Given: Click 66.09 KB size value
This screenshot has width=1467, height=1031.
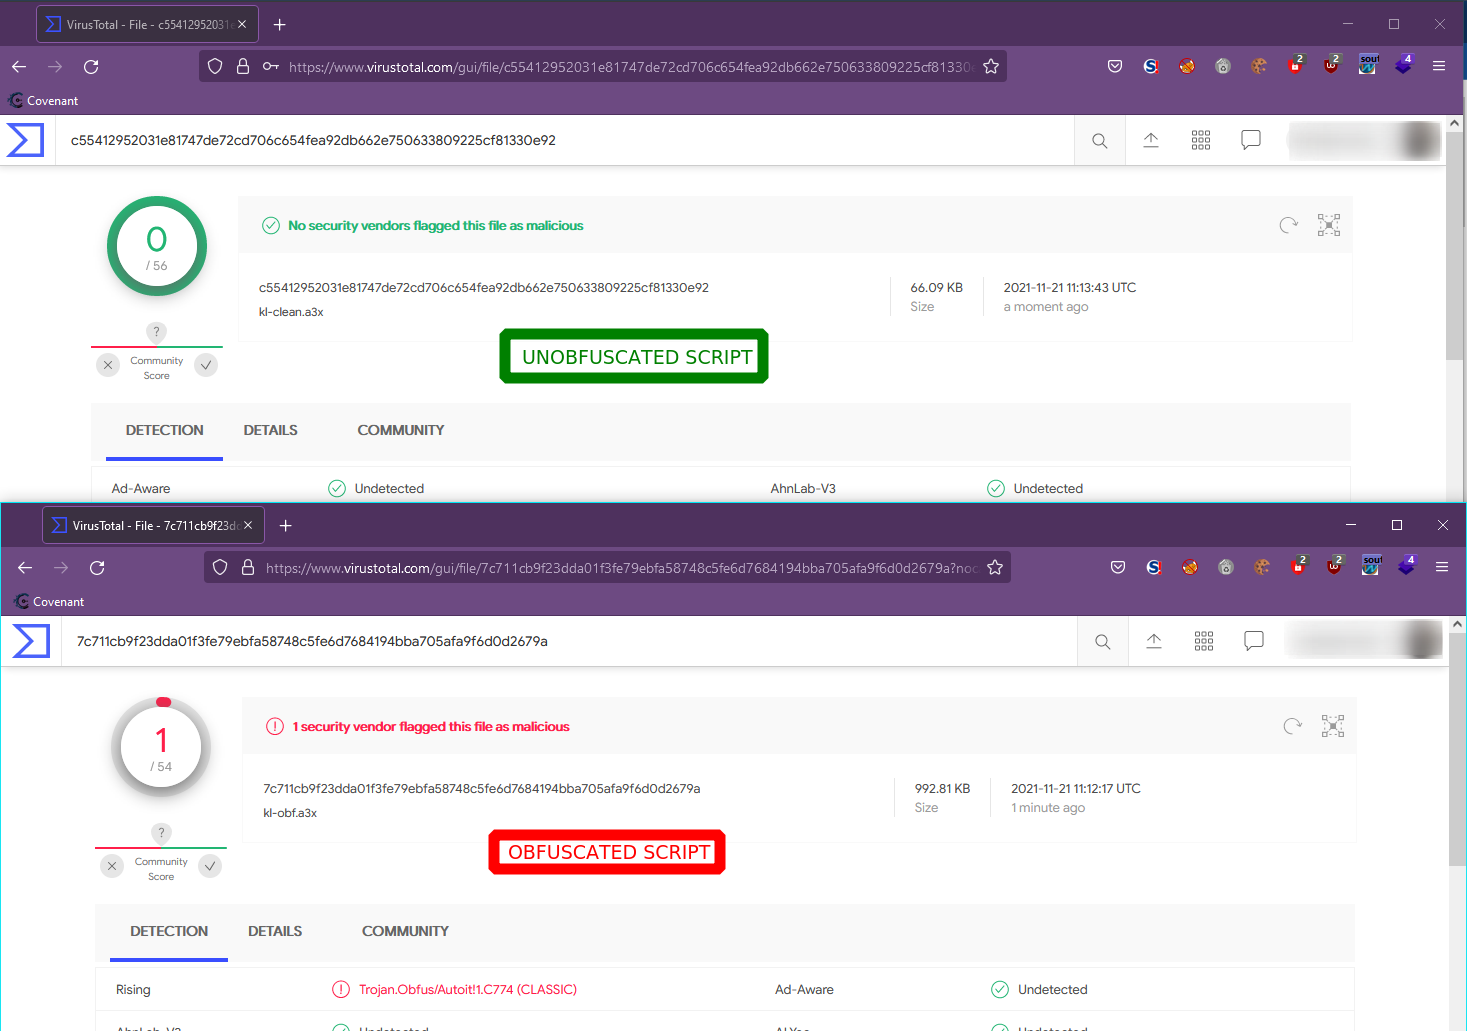Looking at the screenshot, I should (x=936, y=287).
